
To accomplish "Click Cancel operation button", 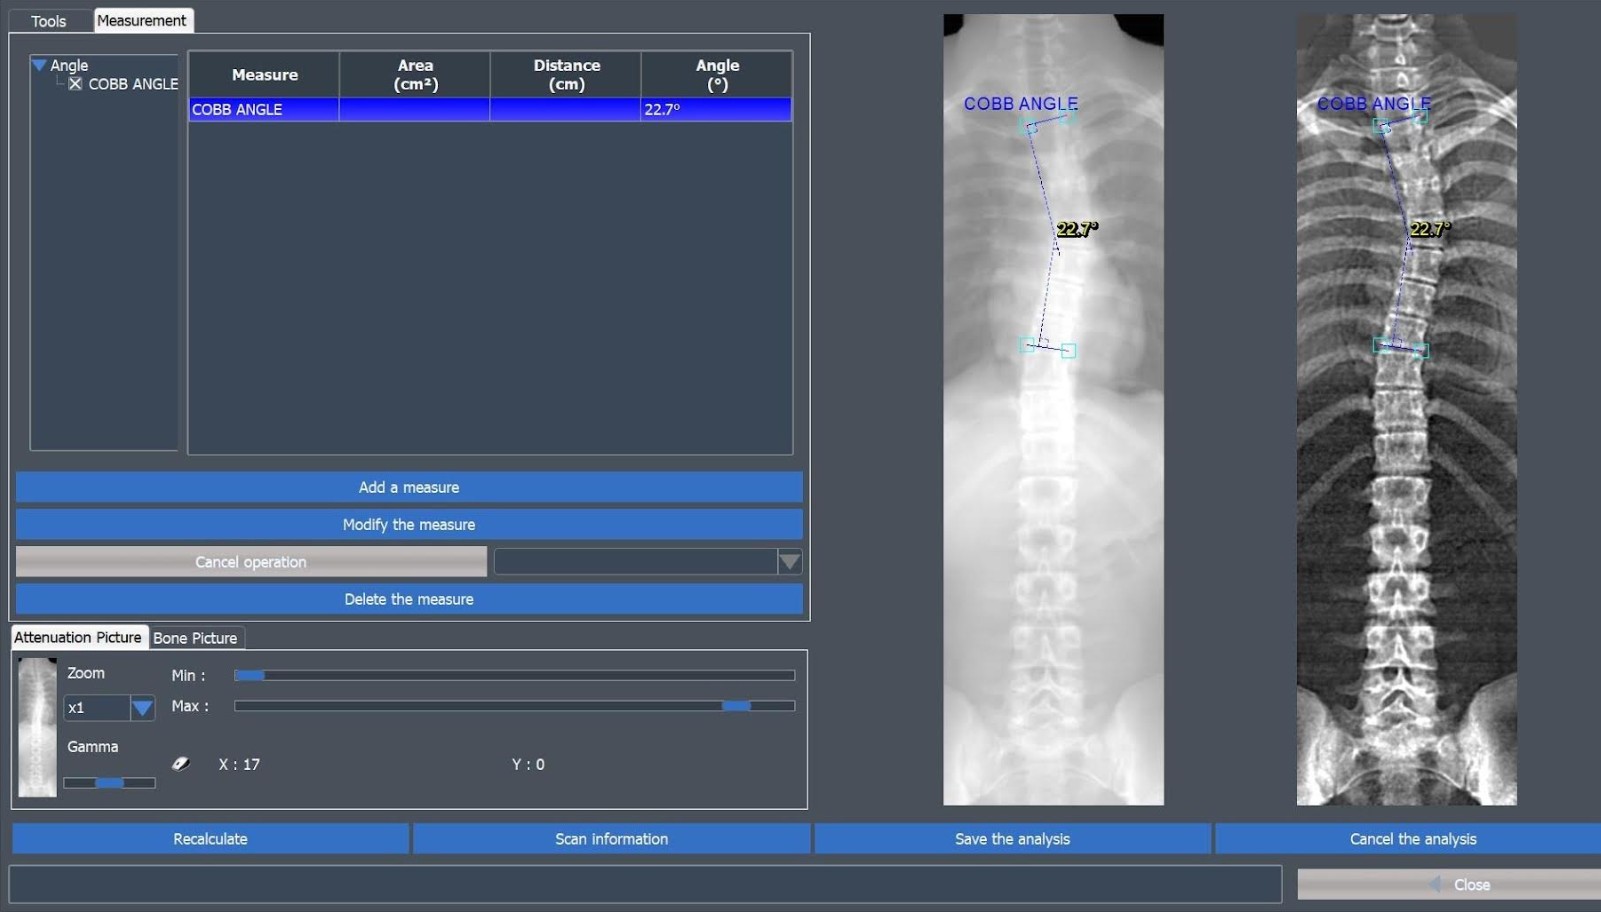I will pyautogui.click(x=251, y=562).
